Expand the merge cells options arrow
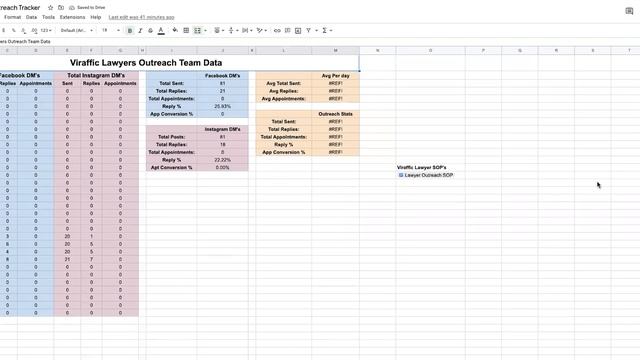The height and width of the screenshot is (360, 640). [205, 31]
